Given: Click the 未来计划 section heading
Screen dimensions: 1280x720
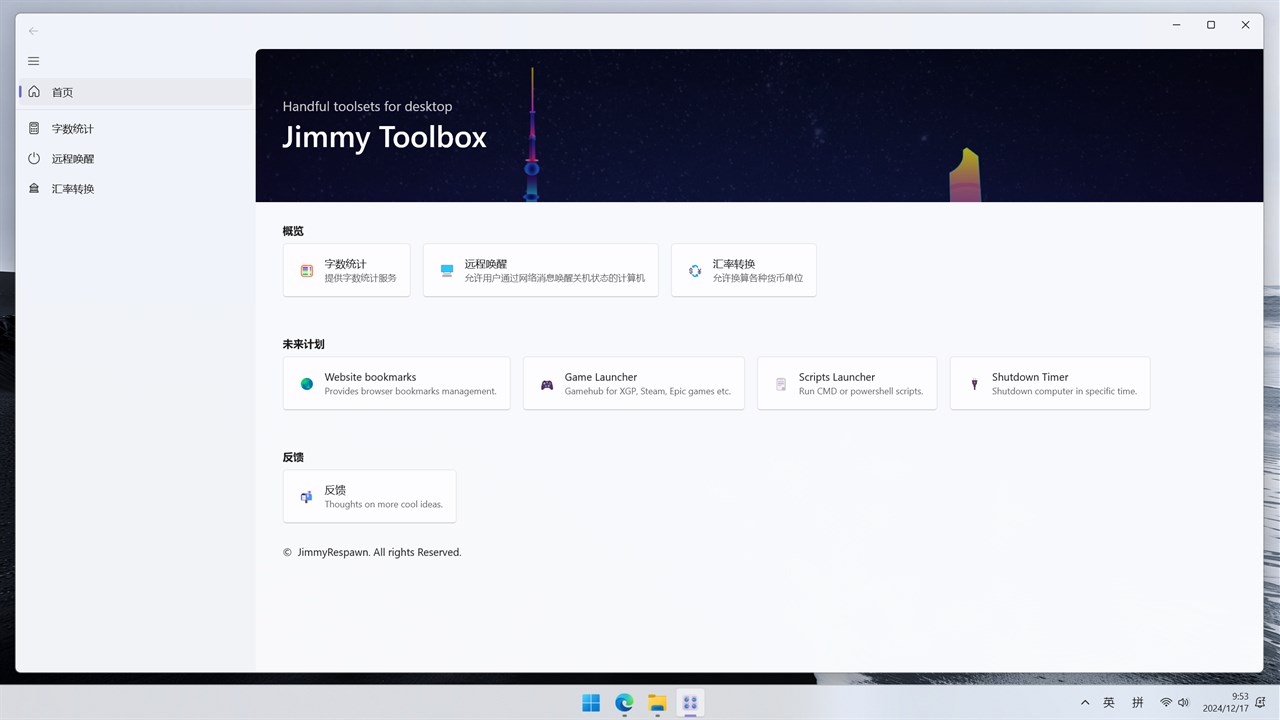Looking at the screenshot, I should (x=304, y=344).
